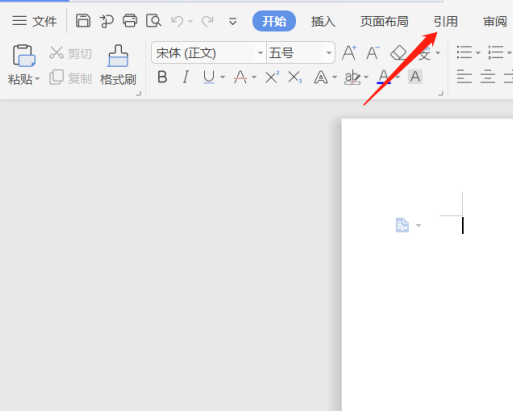Switch to the 引用 (References) tab
The image size is (513, 411).
(x=445, y=21)
